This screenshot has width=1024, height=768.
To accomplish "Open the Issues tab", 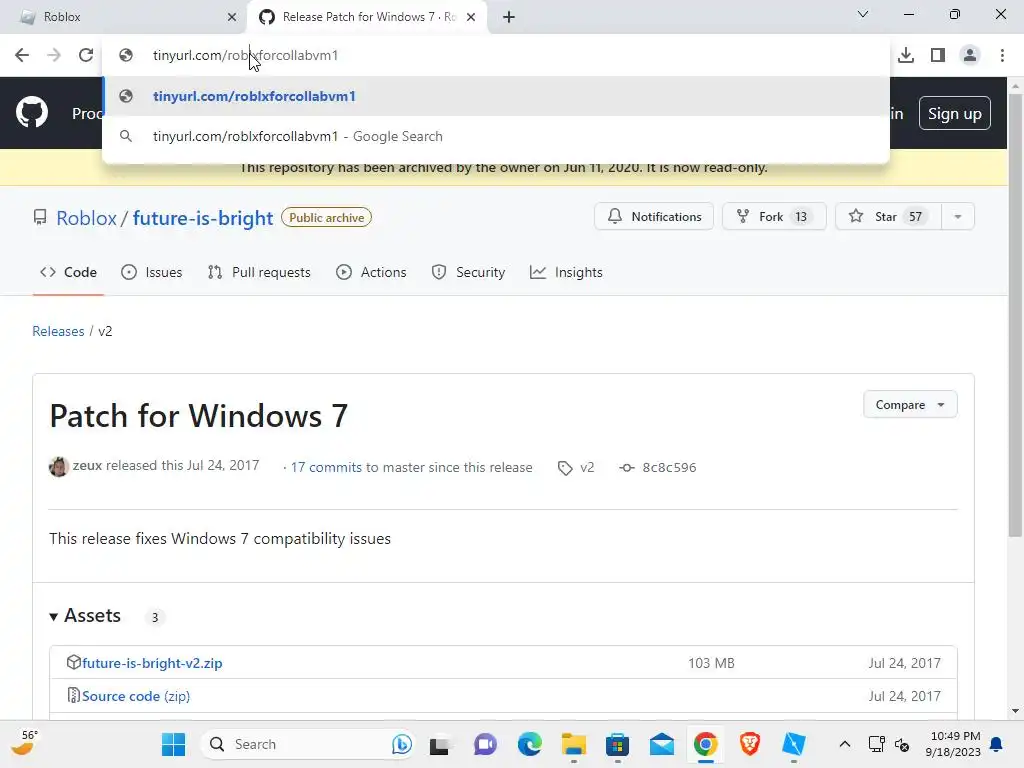I will (152, 272).
